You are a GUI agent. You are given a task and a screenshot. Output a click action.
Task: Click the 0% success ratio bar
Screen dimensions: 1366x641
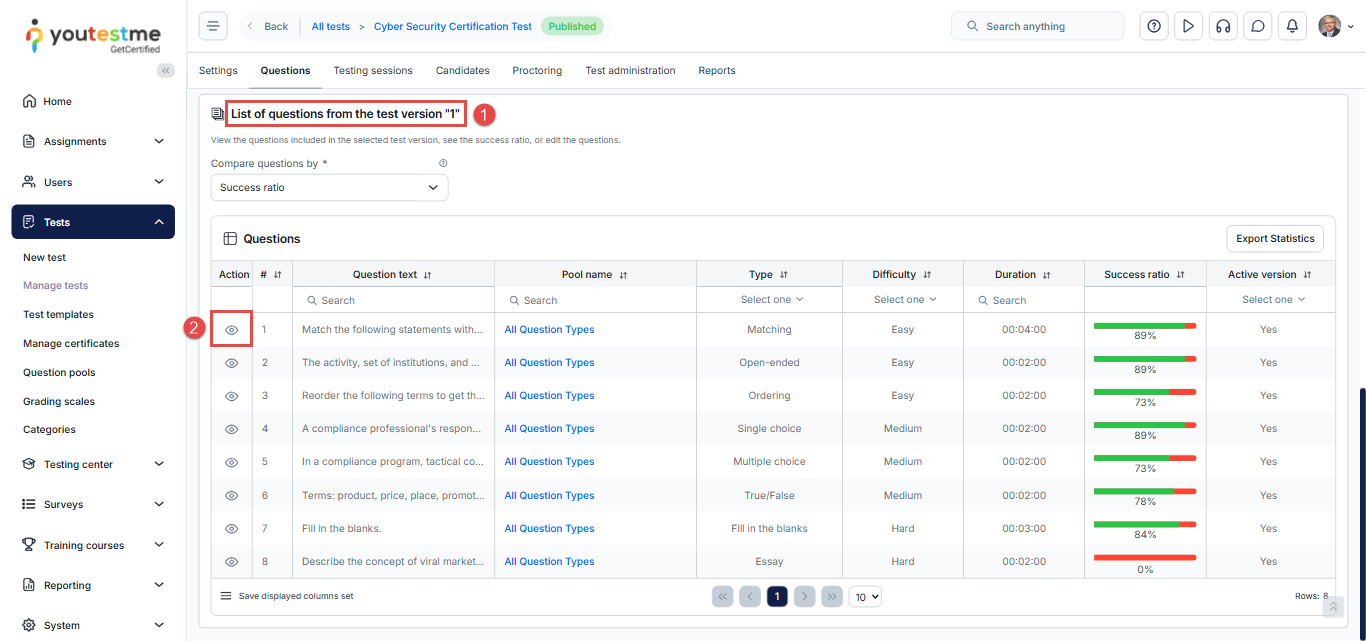pos(1144,557)
